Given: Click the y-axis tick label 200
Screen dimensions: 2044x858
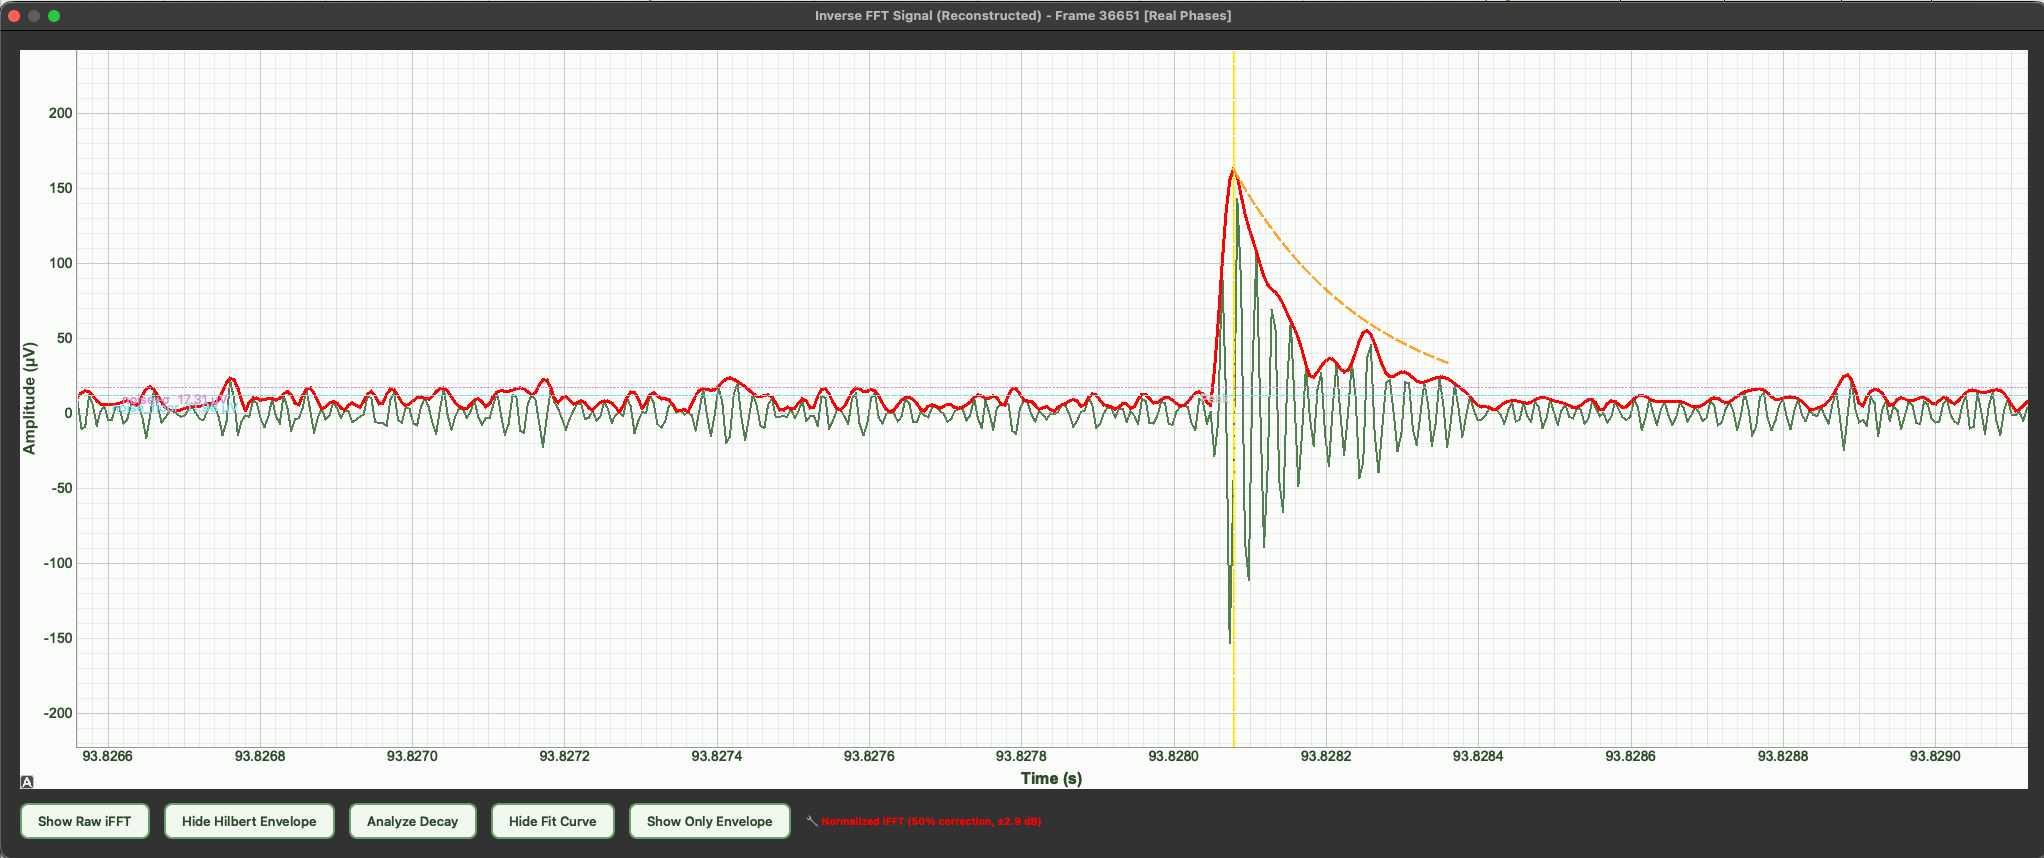Looking at the screenshot, I should [x=60, y=113].
